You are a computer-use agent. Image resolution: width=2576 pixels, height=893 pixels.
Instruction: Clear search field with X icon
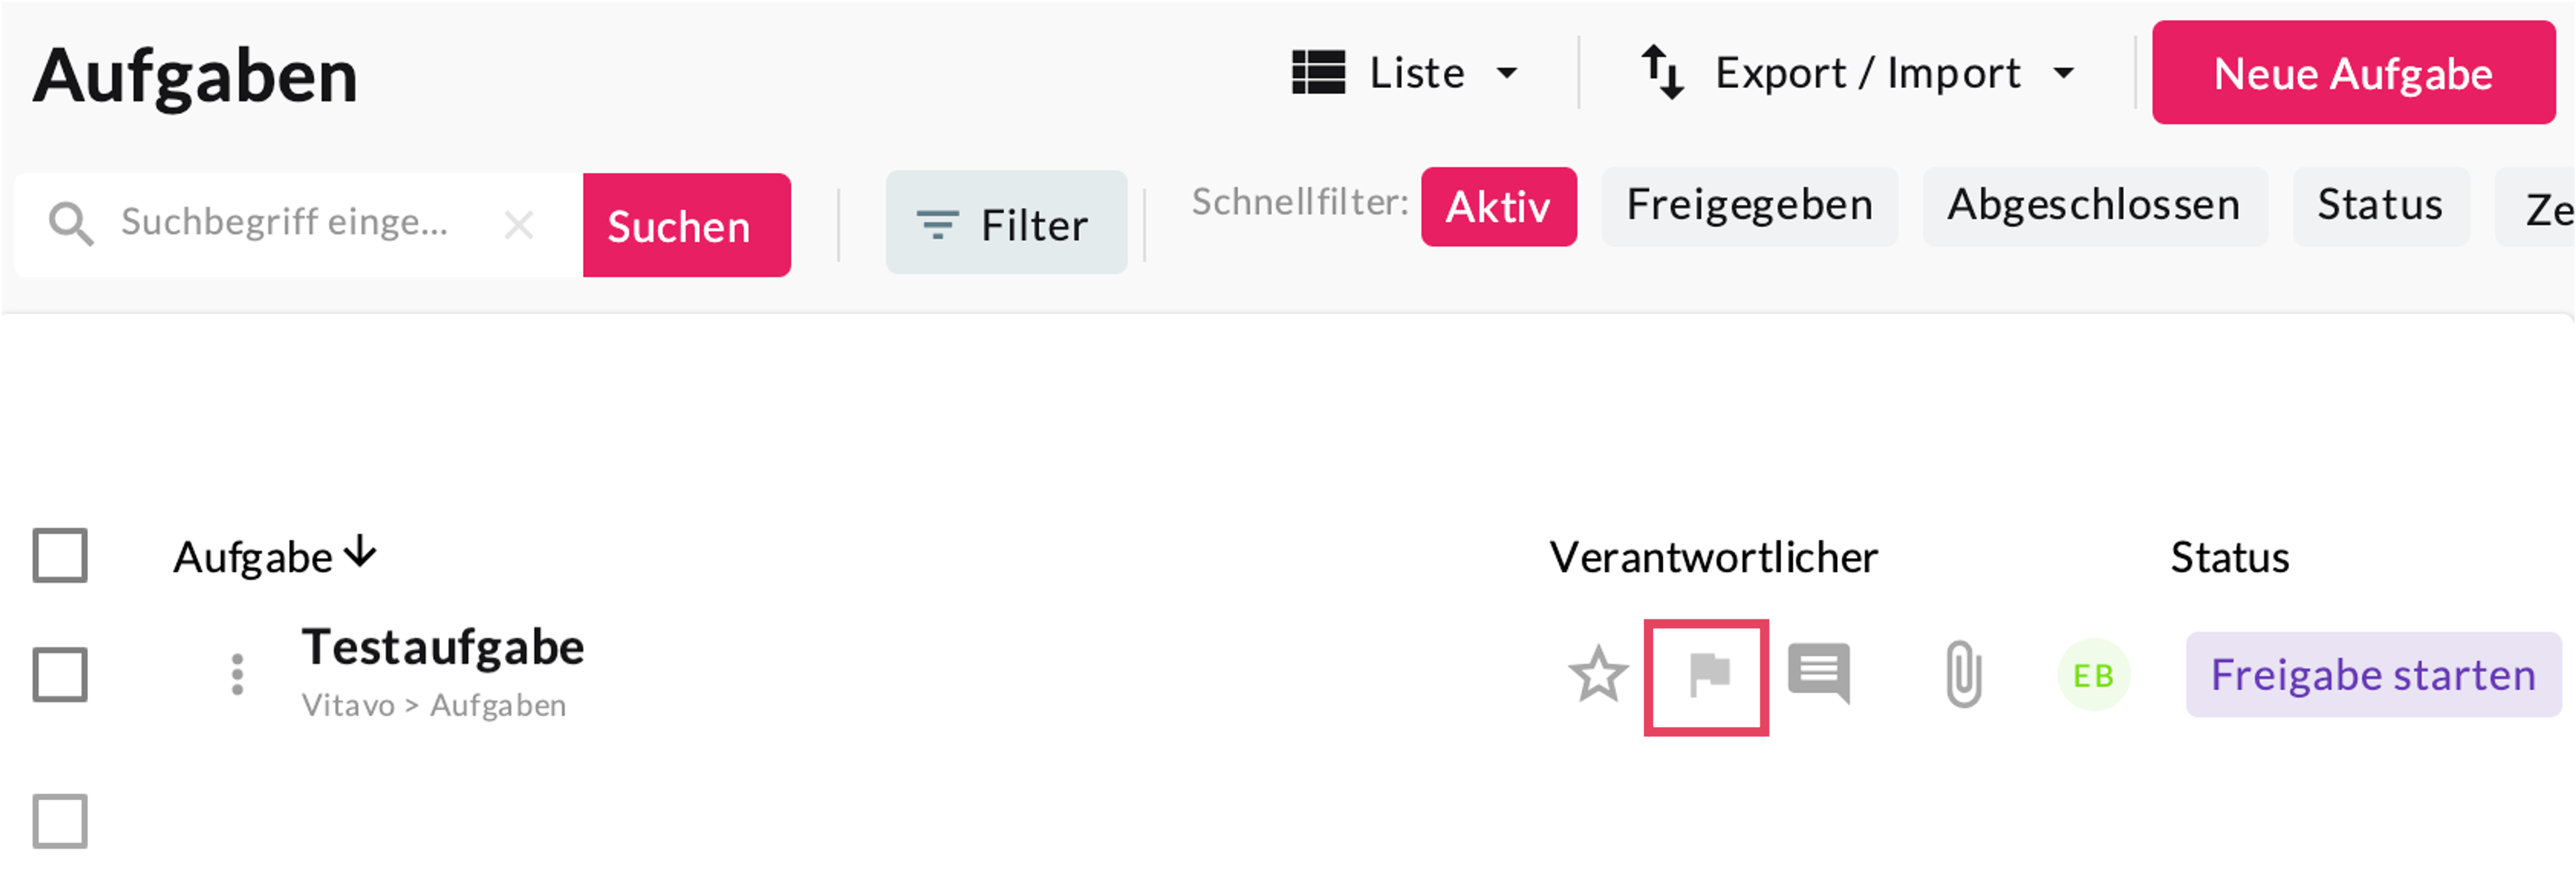(x=519, y=225)
